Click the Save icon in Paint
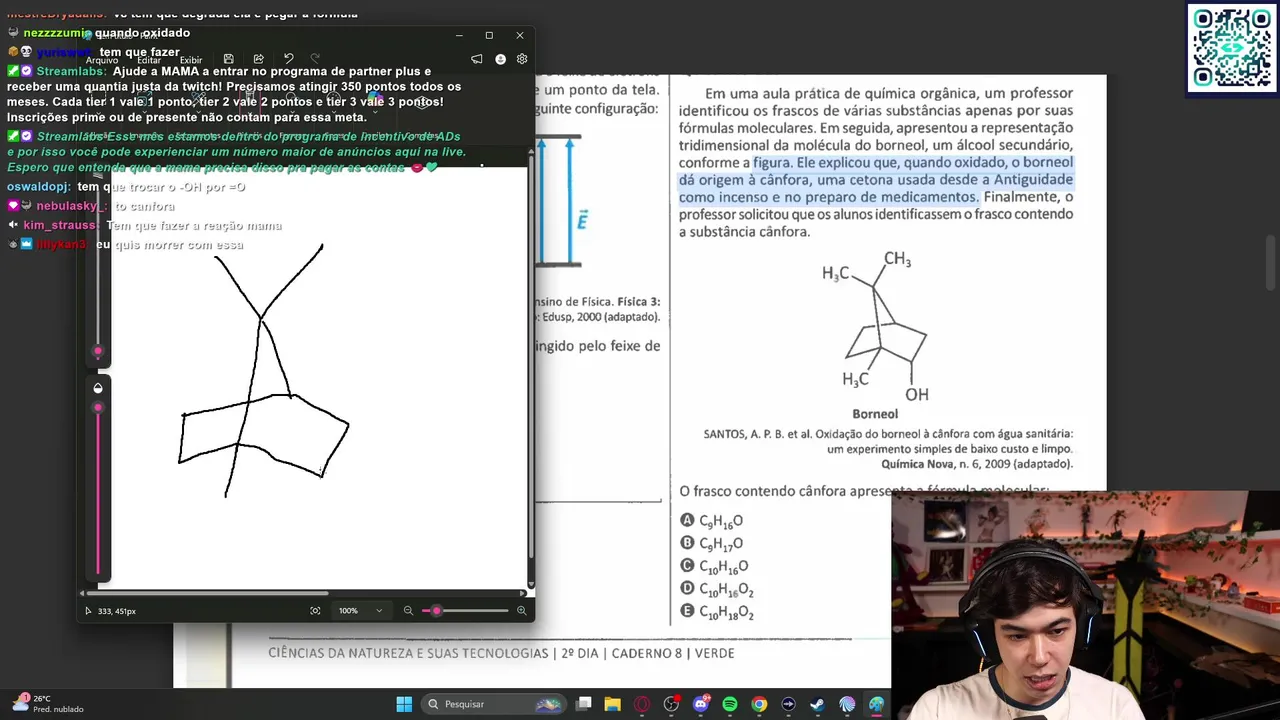1280x720 pixels. point(229,59)
